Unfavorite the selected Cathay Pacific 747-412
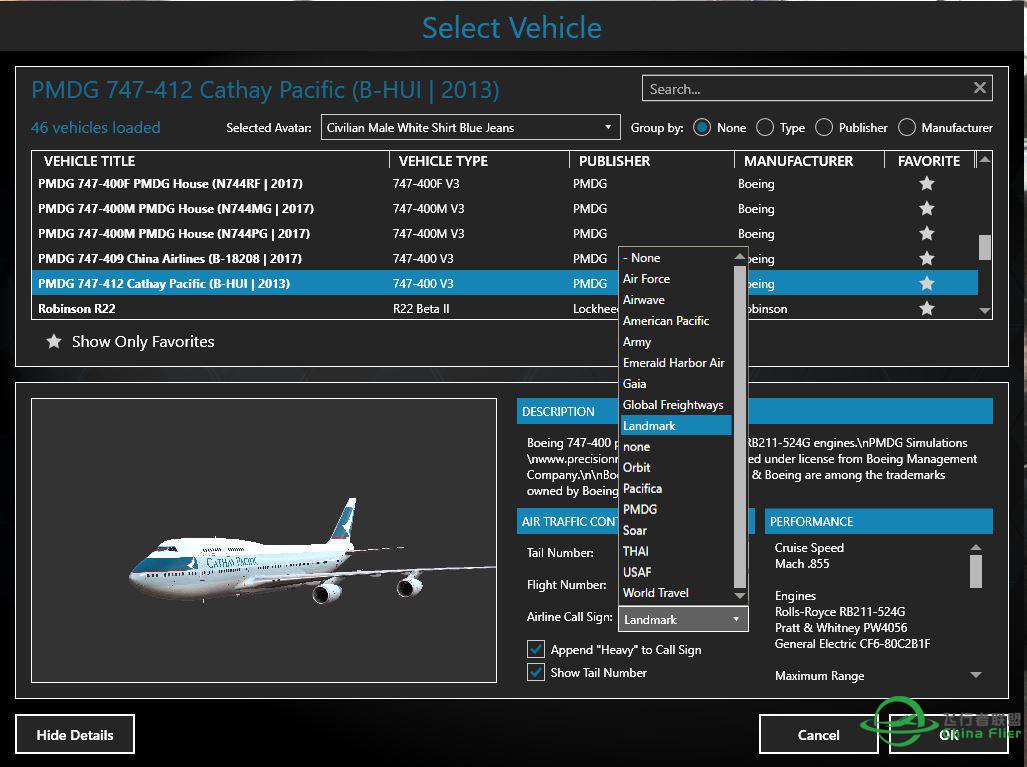This screenshot has width=1027, height=767. pyautogui.click(x=926, y=283)
